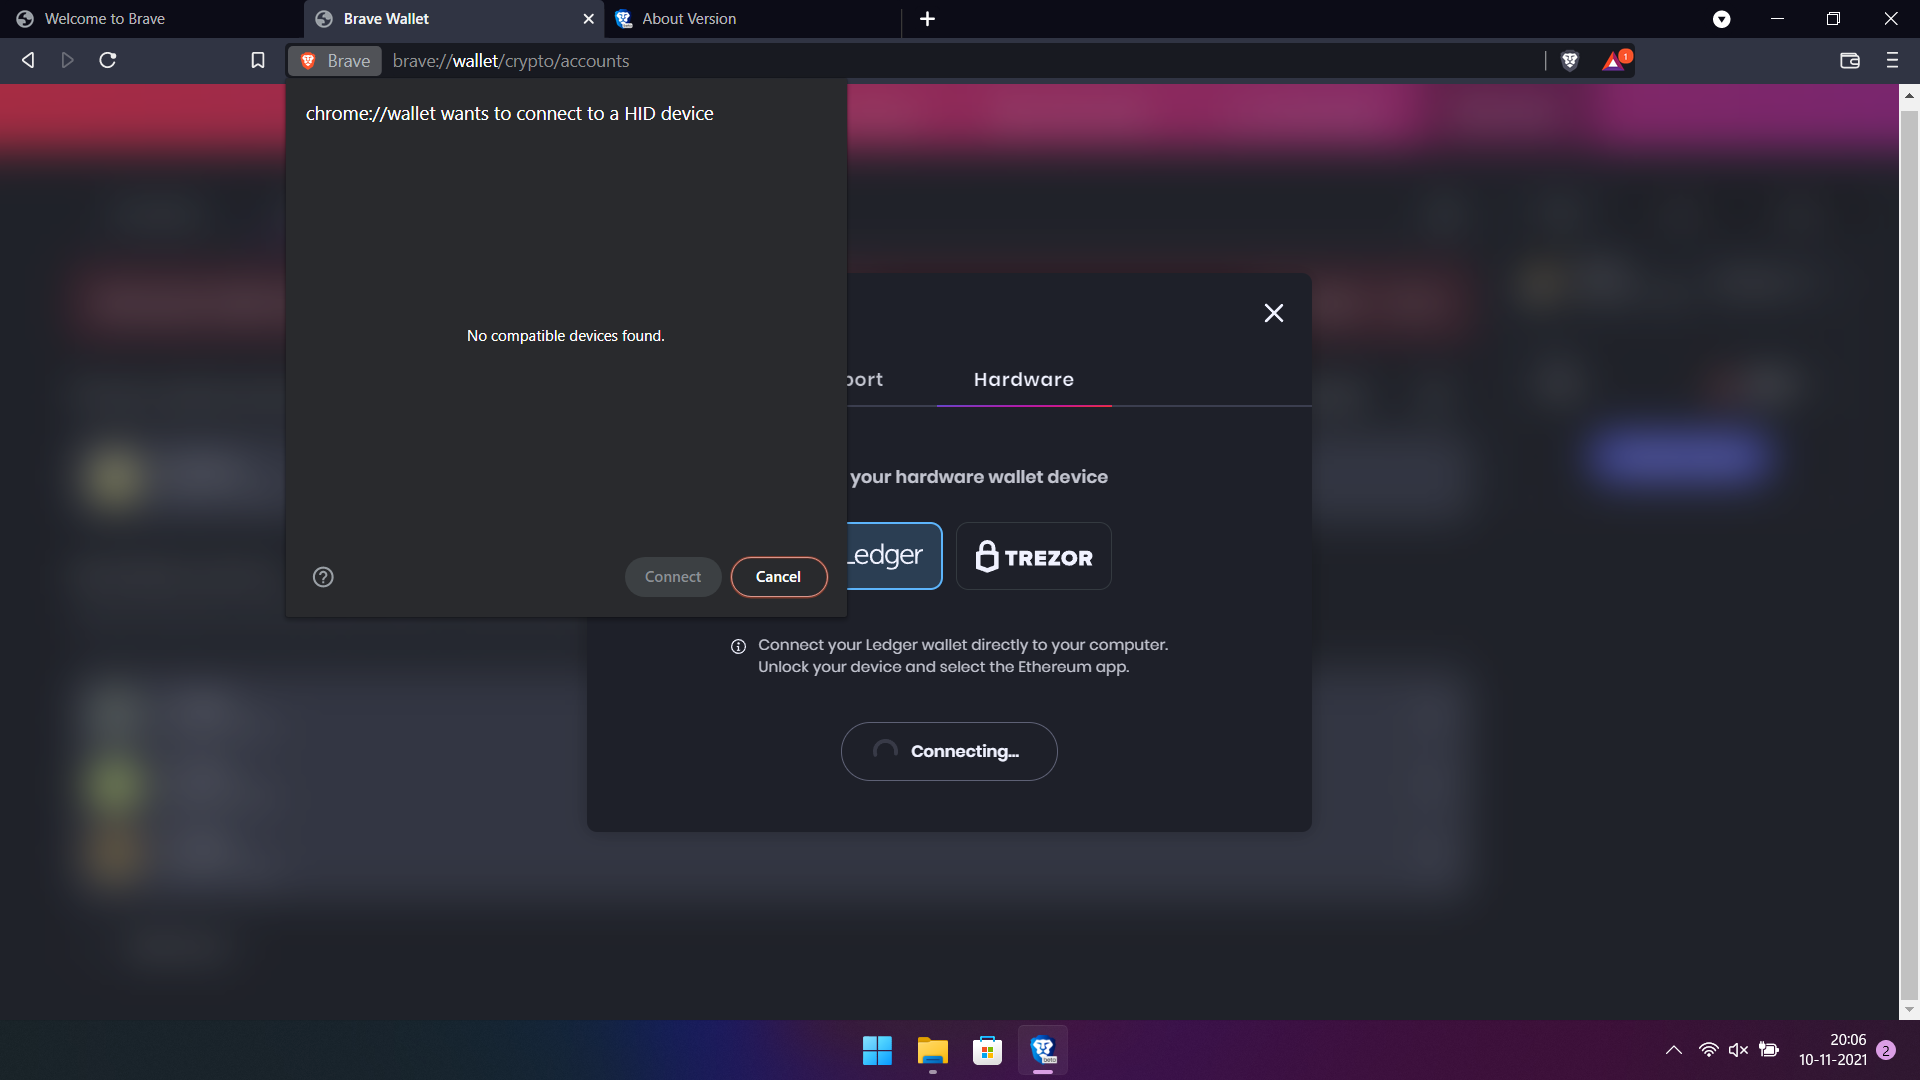Click the Connecting... button

949,751
